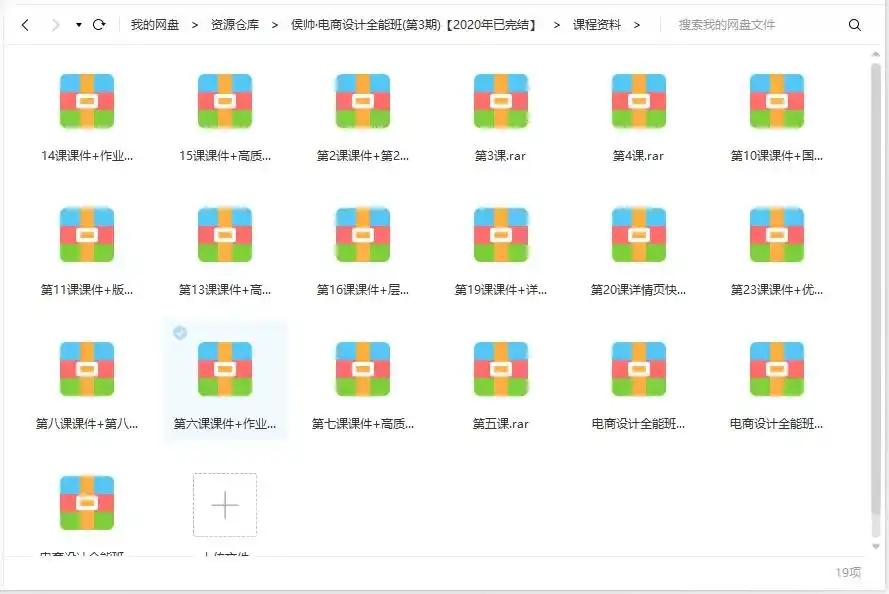Select the 第11课课件+版 archive icon
Screen dimensions: 889x594
[x=87, y=235]
